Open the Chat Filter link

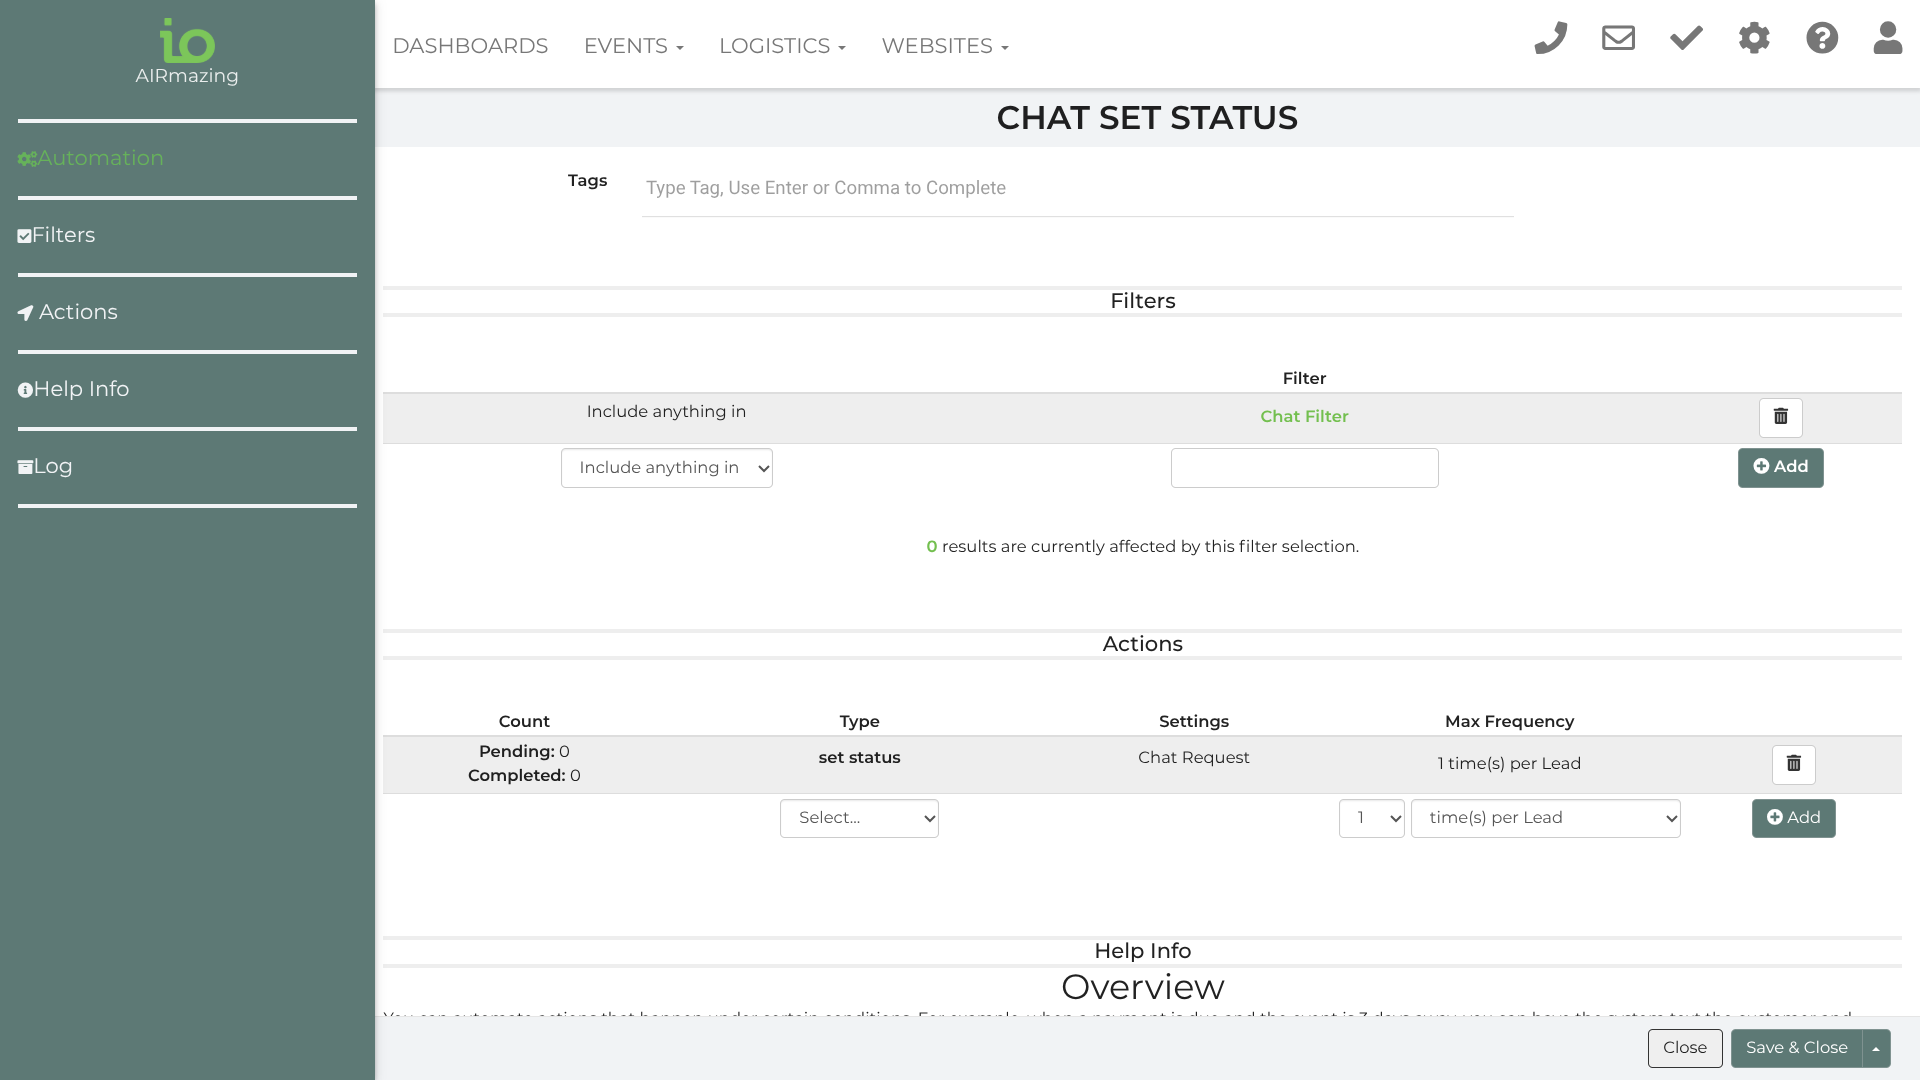click(1304, 416)
